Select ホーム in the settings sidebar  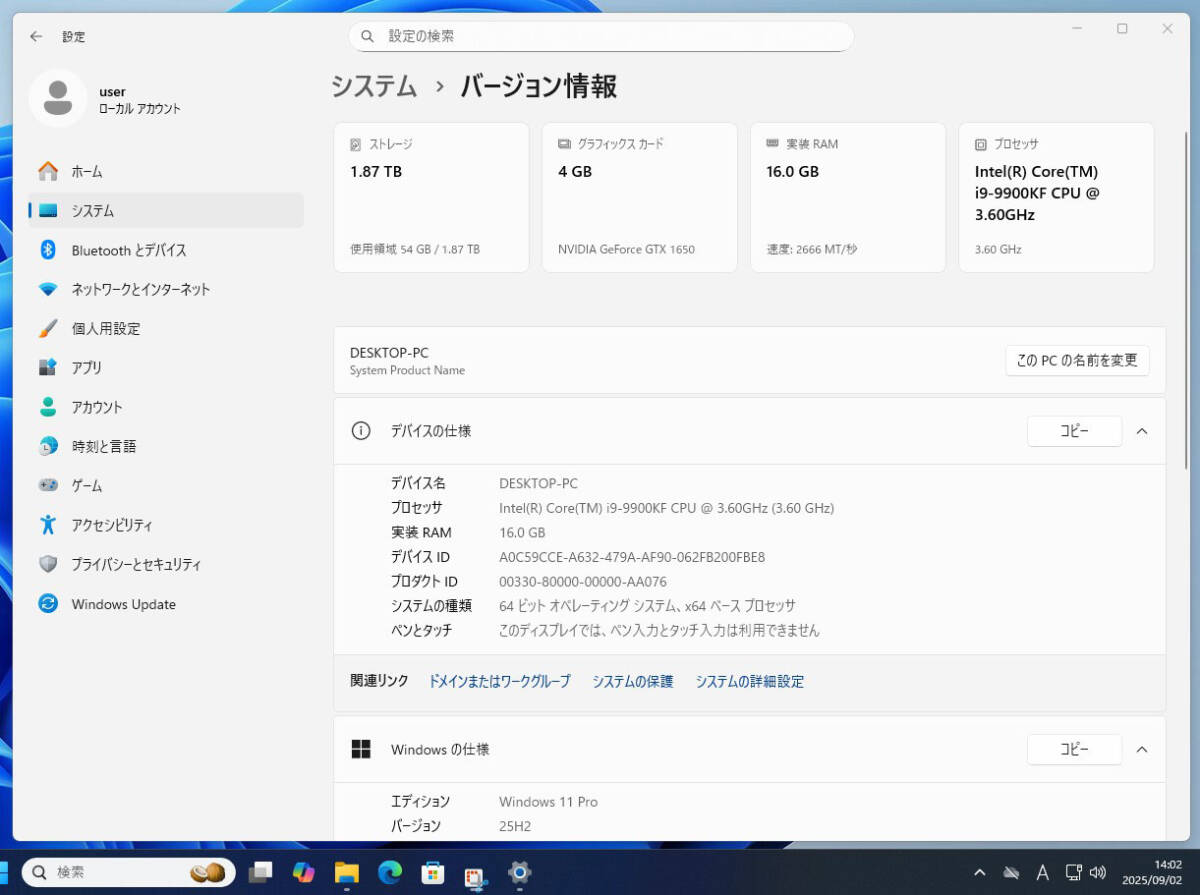(x=86, y=172)
